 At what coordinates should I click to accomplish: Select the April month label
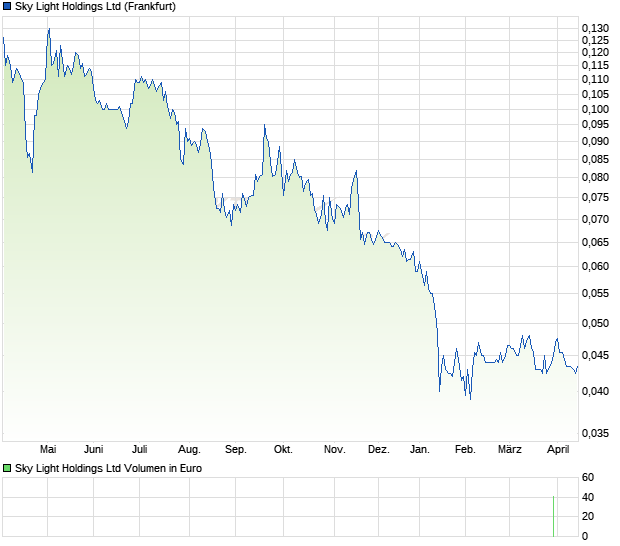click(558, 450)
